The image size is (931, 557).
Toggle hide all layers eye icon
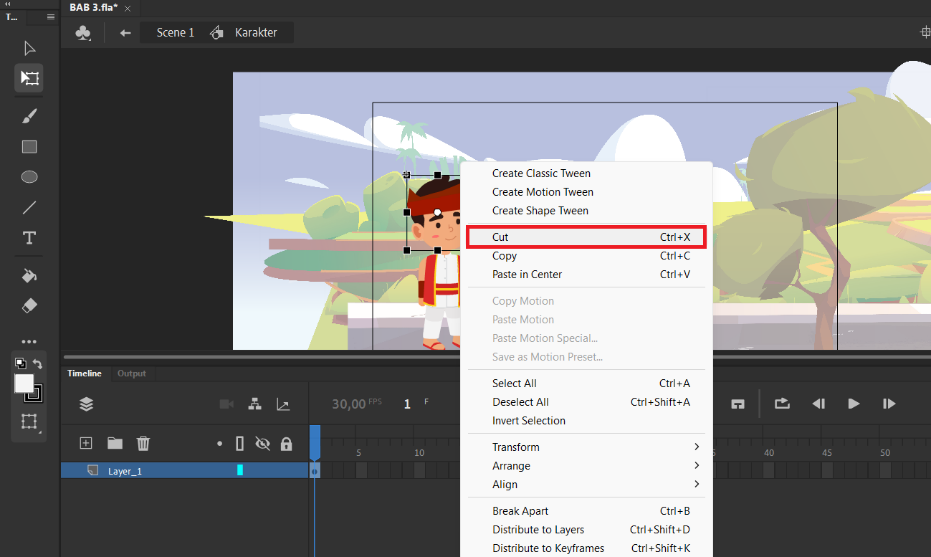click(x=262, y=444)
